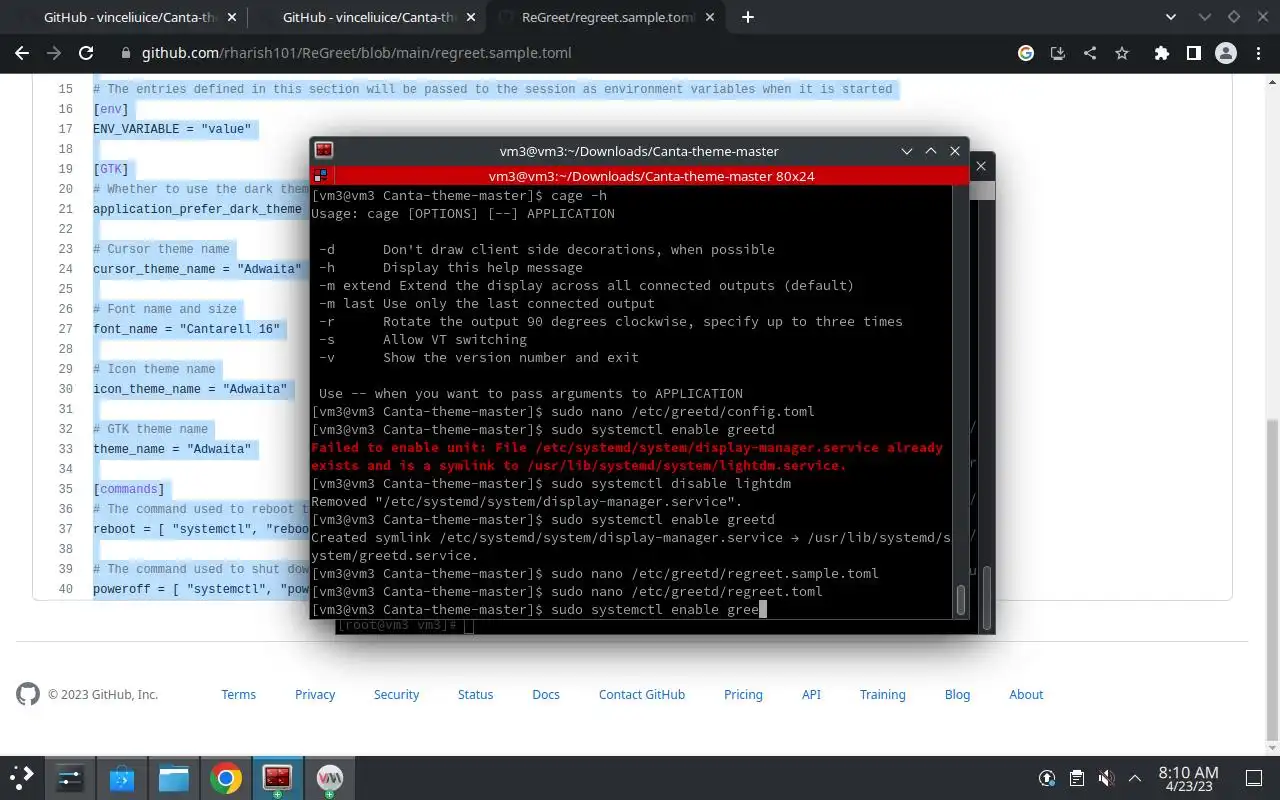Open Chrome's three-dot menu
The width and height of the screenshot is (1280, 800).
pyautogui.click(x=1257, y=53)
